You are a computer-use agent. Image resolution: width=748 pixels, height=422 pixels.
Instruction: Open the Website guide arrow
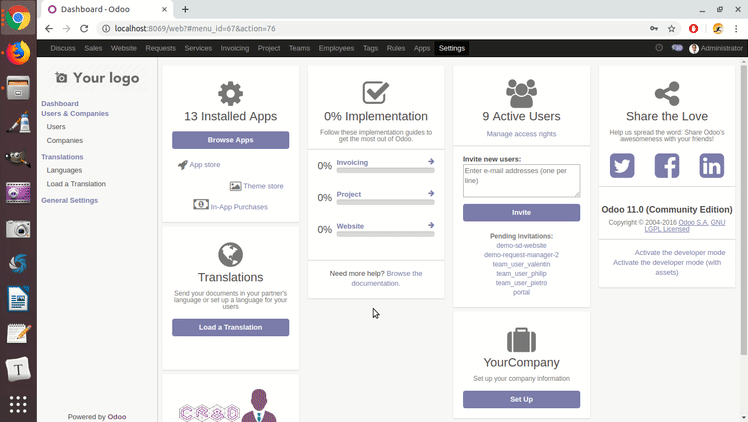point(431,225)
